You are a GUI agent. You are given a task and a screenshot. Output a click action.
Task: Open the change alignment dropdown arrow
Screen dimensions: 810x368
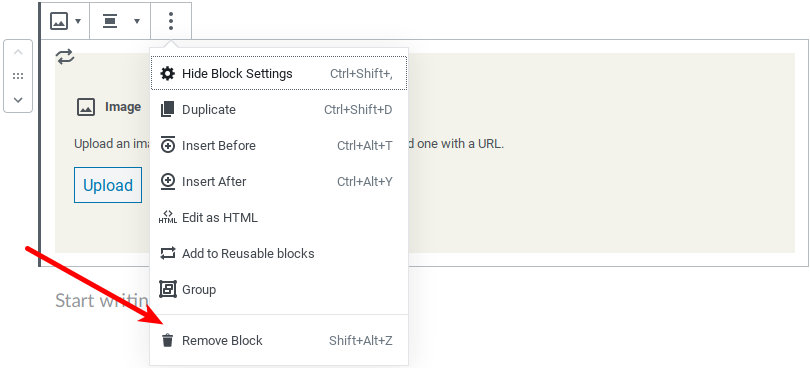pos(137,21)
